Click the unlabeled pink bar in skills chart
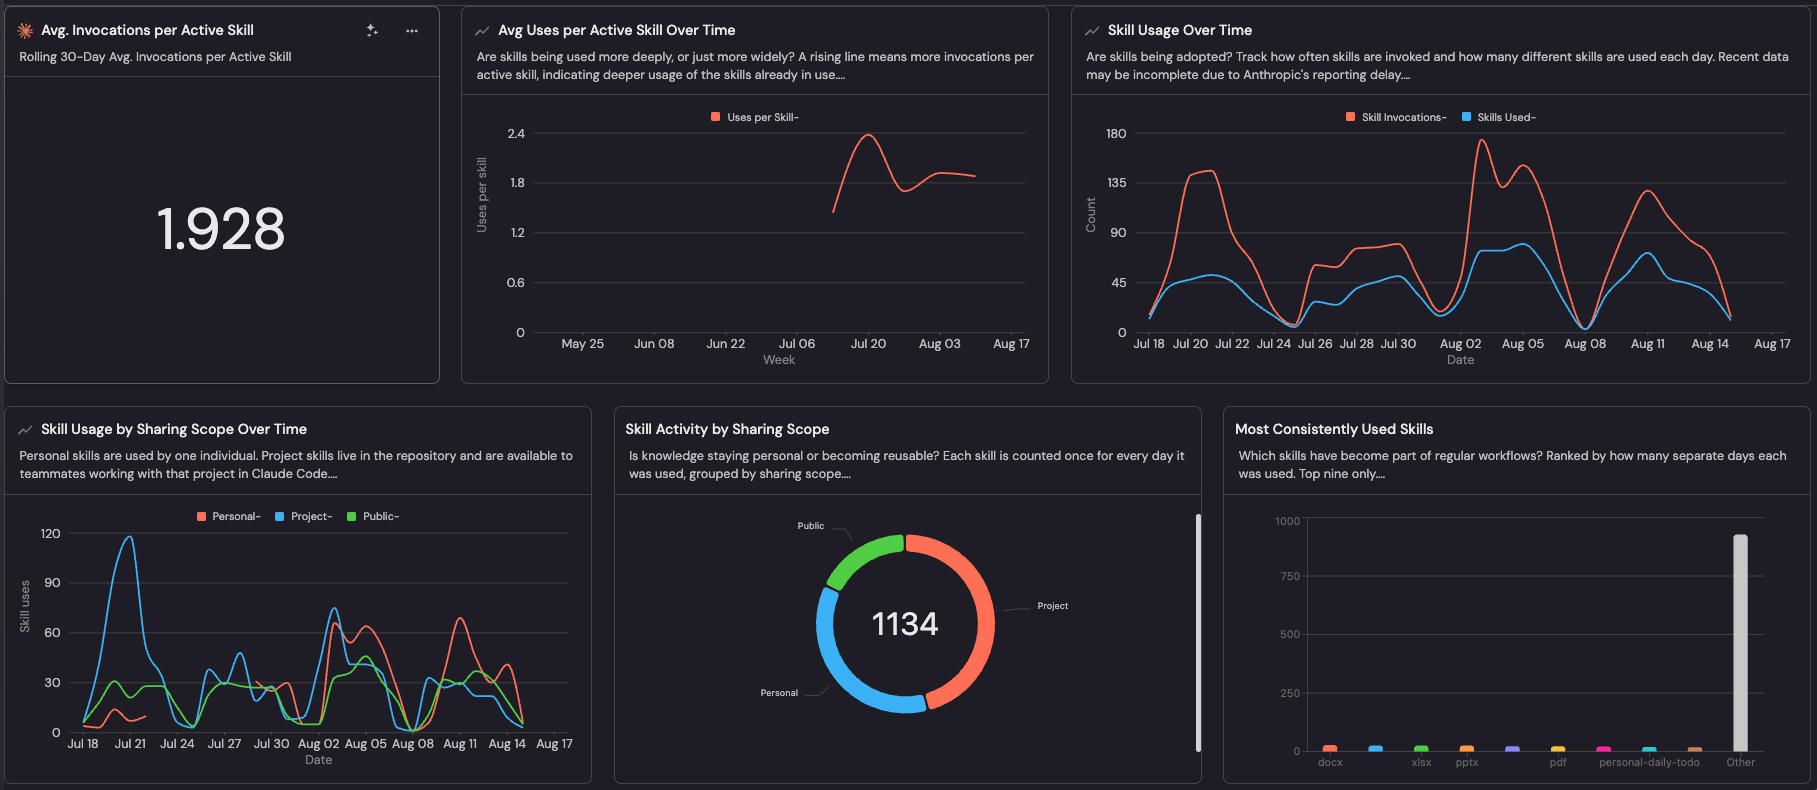Viewport: 1817px width, 790px height. 1604,749
